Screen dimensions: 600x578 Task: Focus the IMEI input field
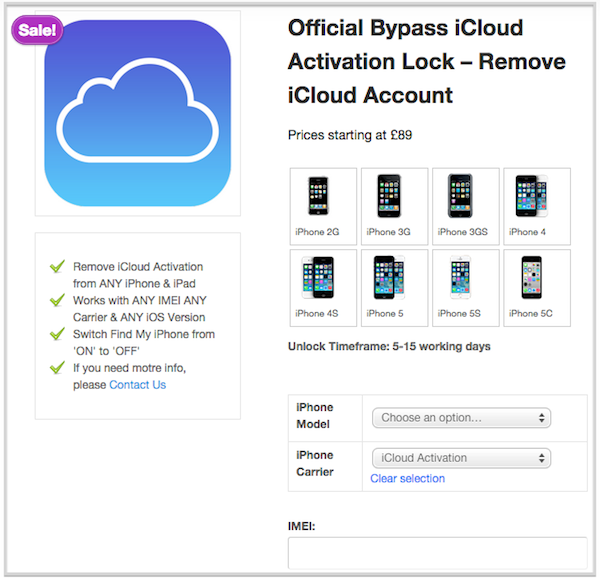(437, 553)
